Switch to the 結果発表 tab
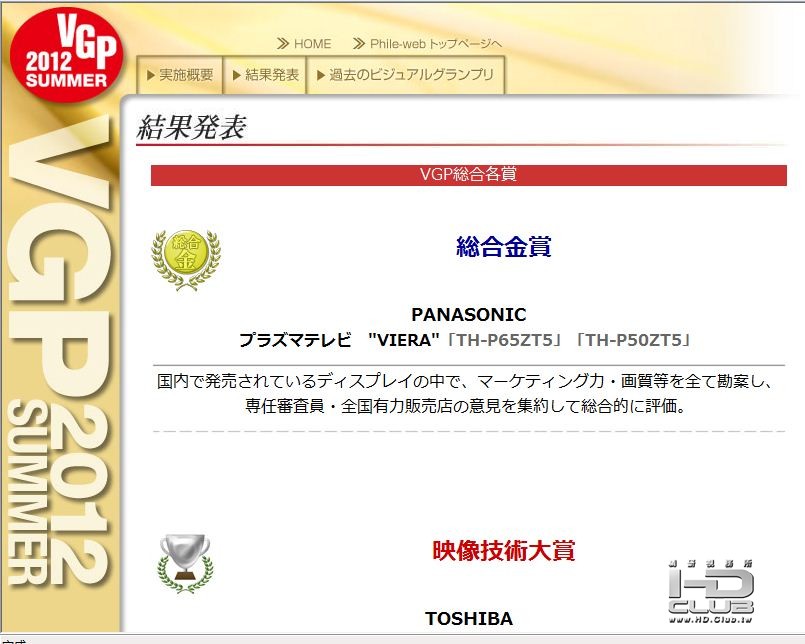 (x=265, y=75)
